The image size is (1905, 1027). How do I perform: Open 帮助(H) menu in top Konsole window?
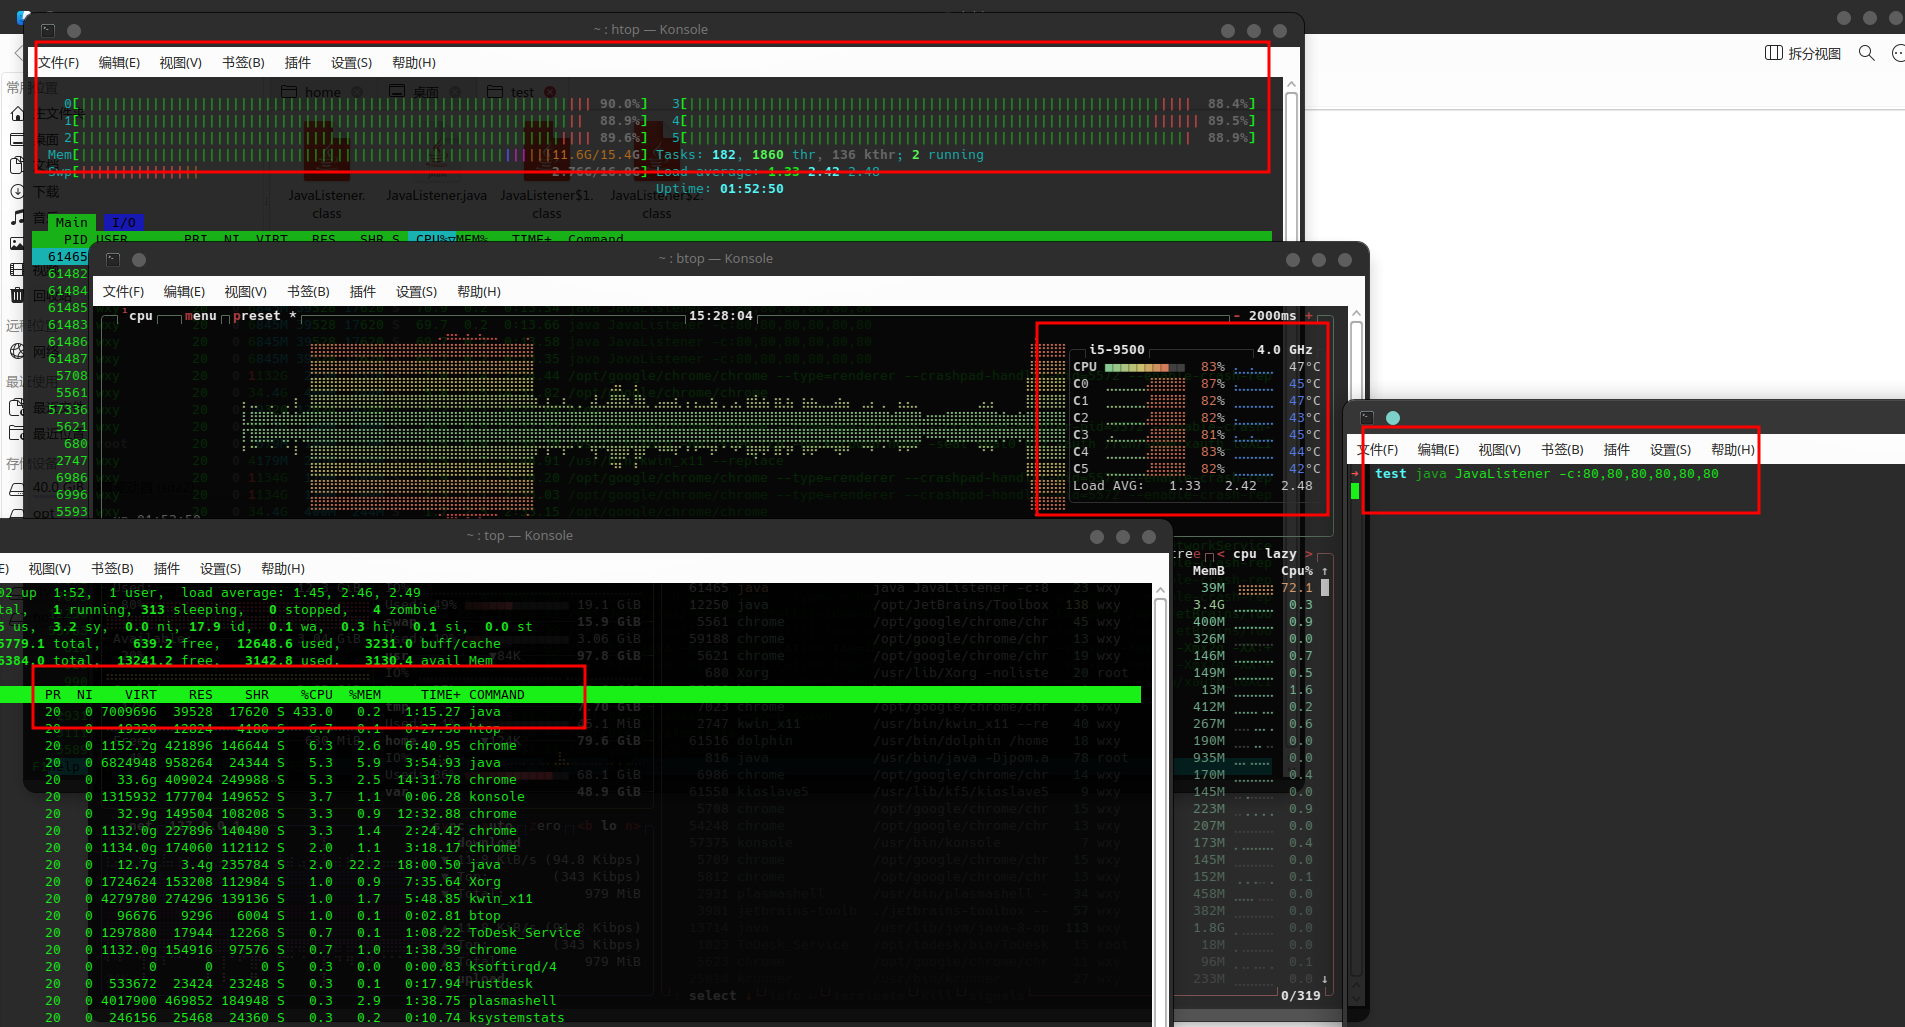pyautogui.click(x=283, y=569)
